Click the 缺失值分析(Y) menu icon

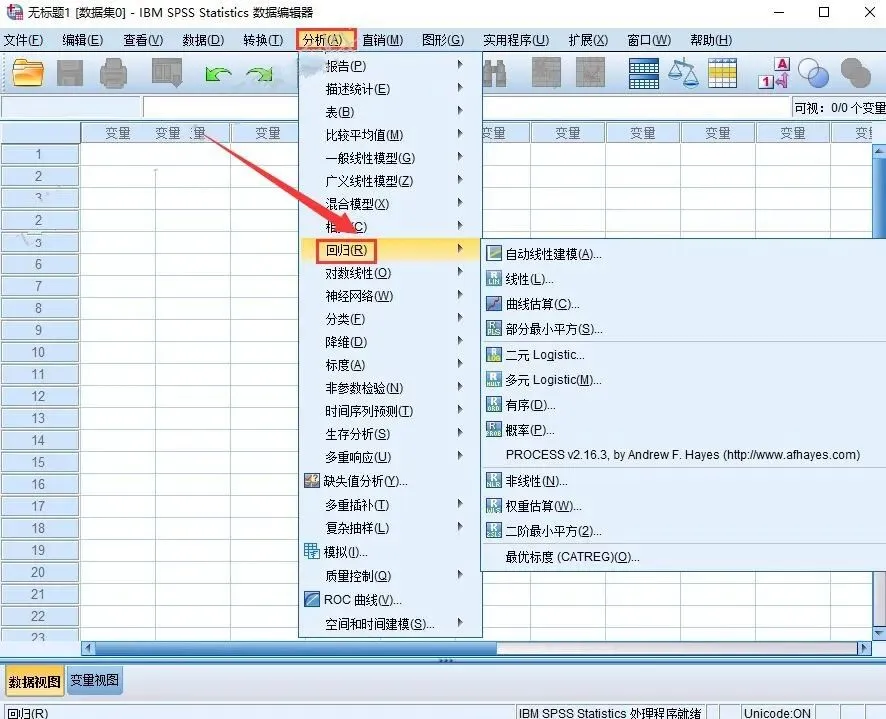point(312,480)
